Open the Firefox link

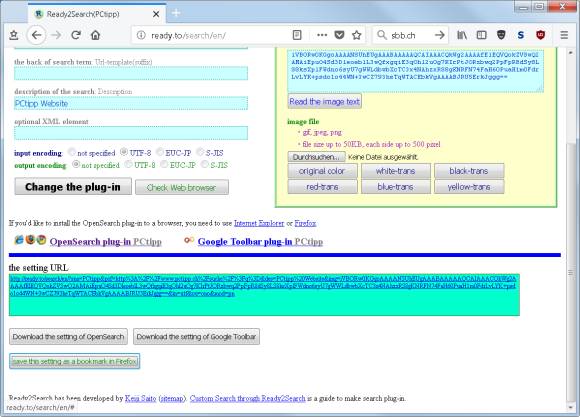(x=305, y=223)
